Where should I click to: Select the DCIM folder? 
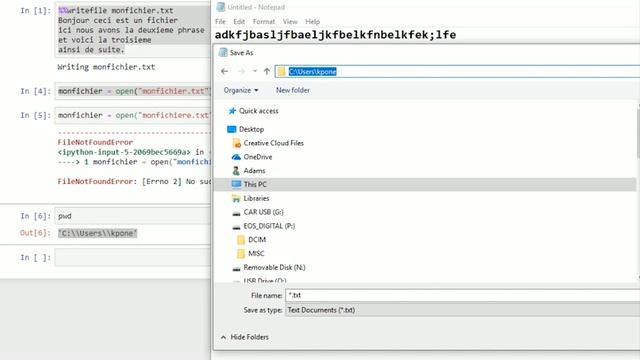click(257, 240)
